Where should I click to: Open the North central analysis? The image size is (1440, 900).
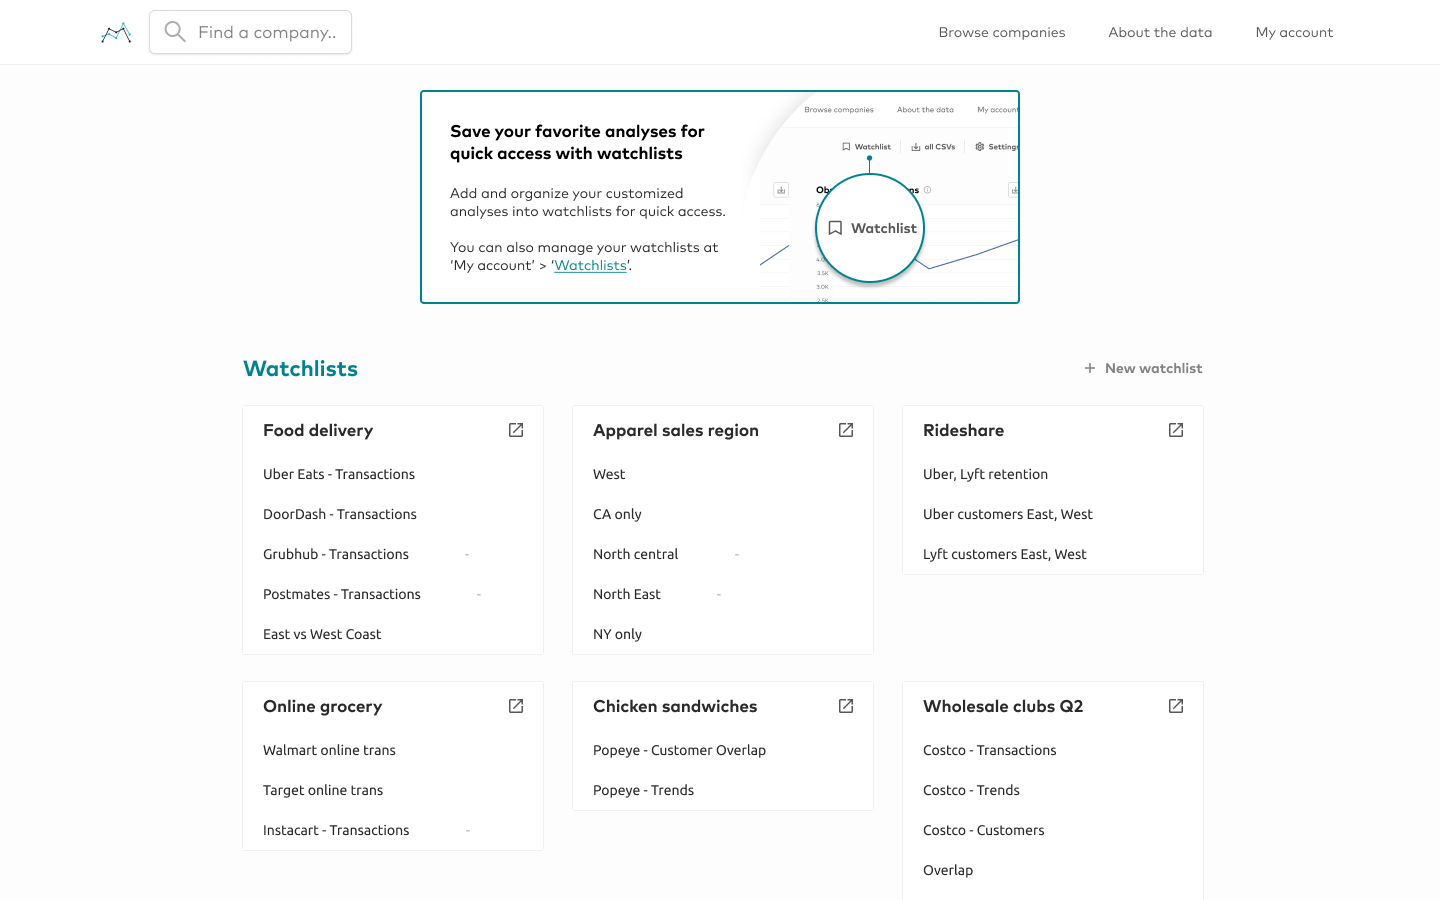point(635,554)
